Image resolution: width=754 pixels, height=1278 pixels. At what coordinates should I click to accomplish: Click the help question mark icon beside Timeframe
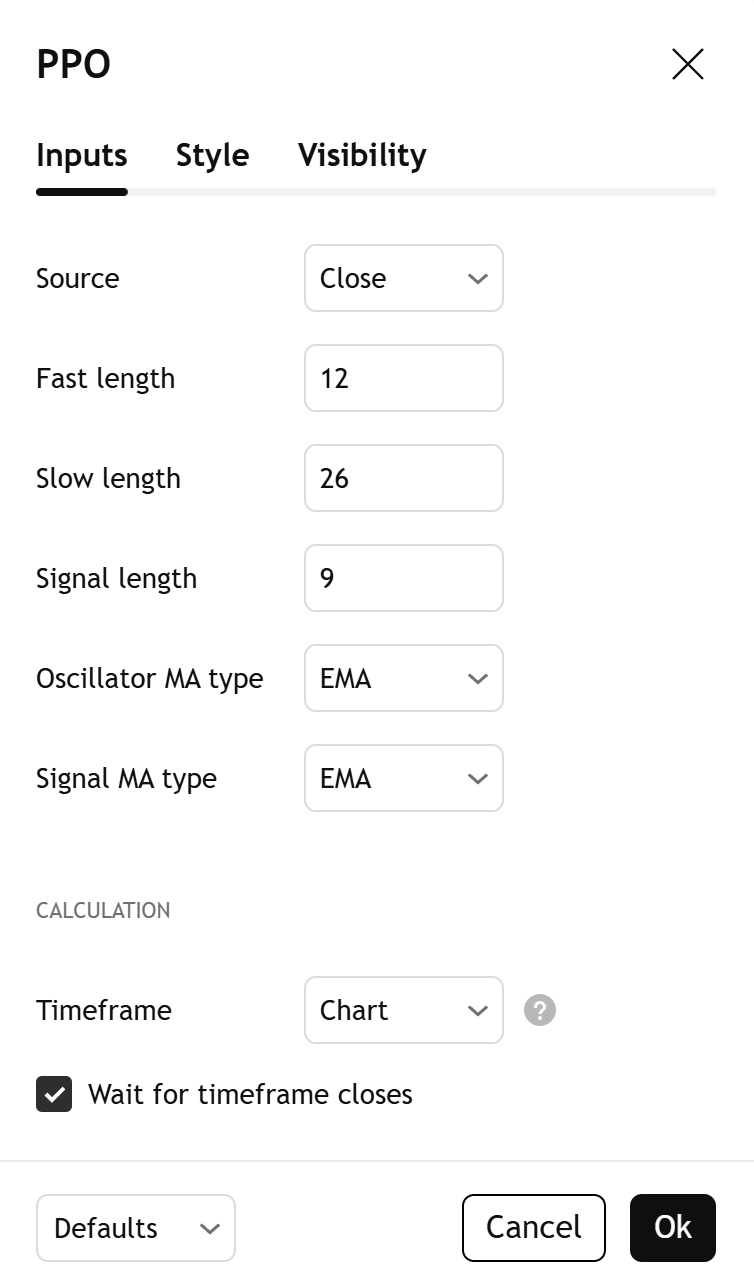[540, 1010]
